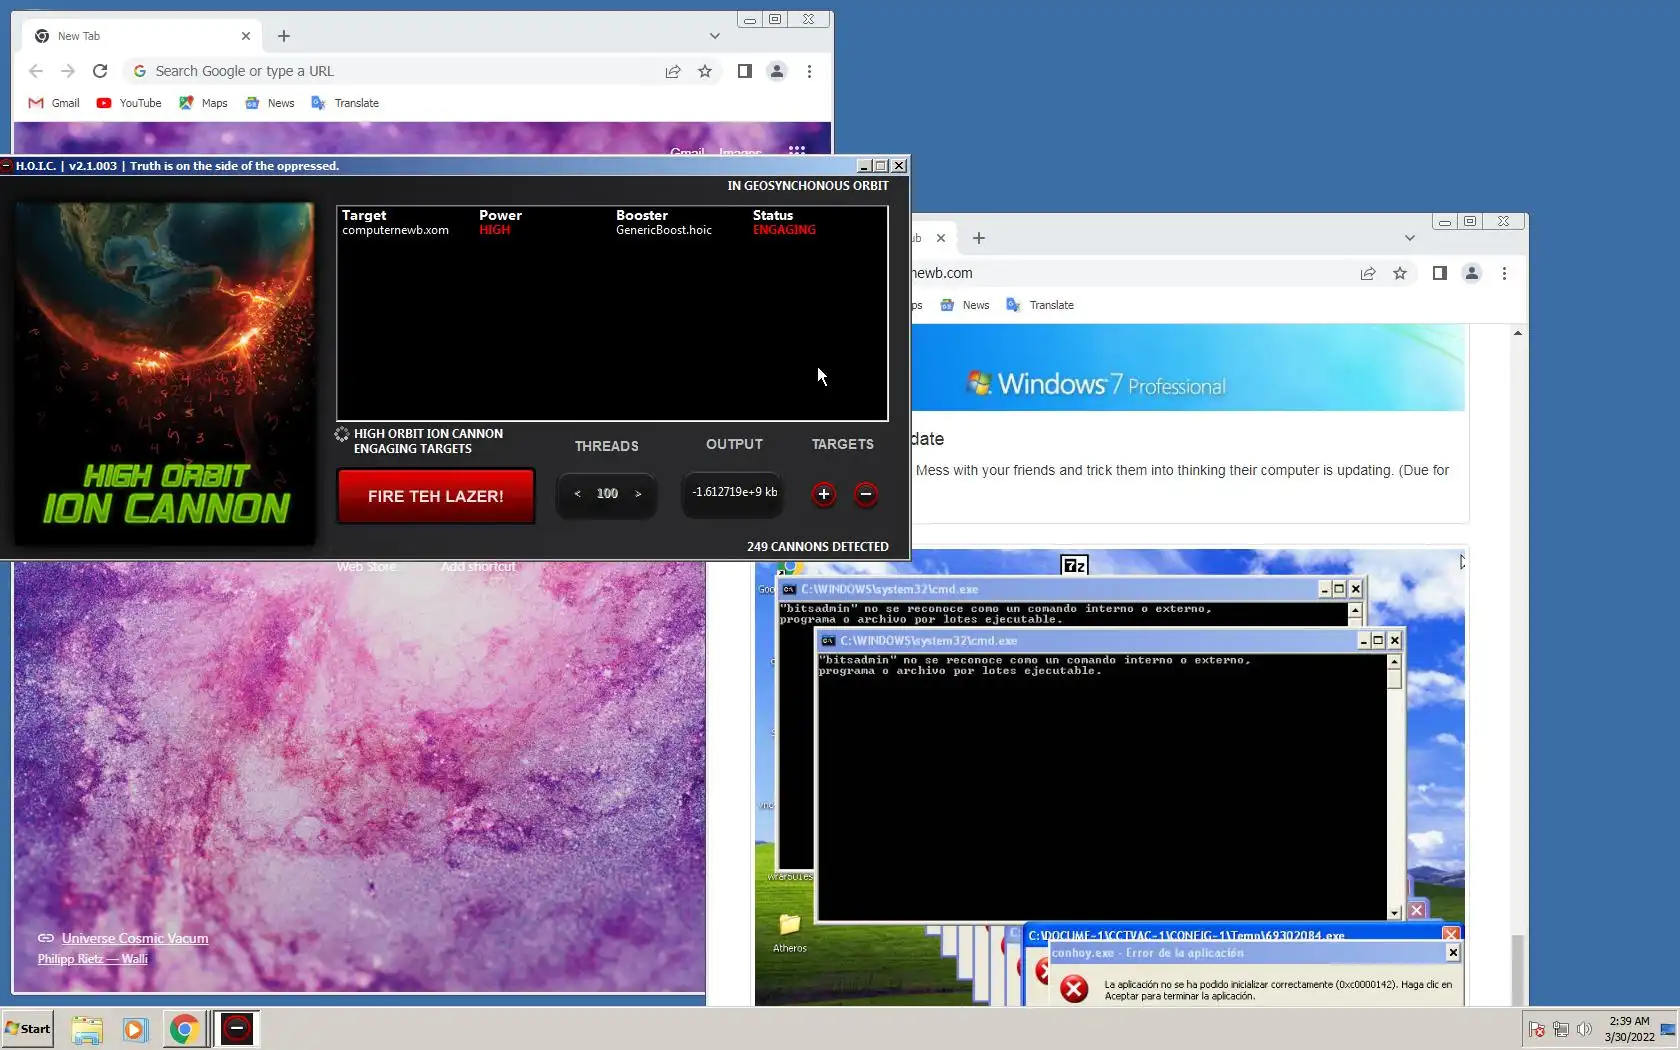Close the New Tab tab

click(246, 36)
